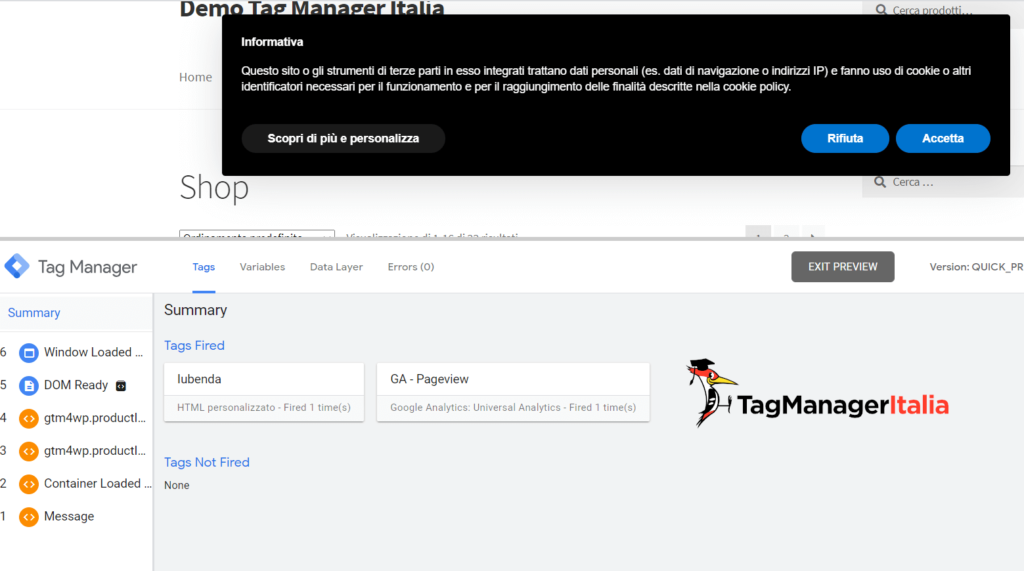Image resolution: width=1024 pixels, height=571 pixels.
Task: Click the TagManagerItalia woodpecker logo
Action: (818, 393)
